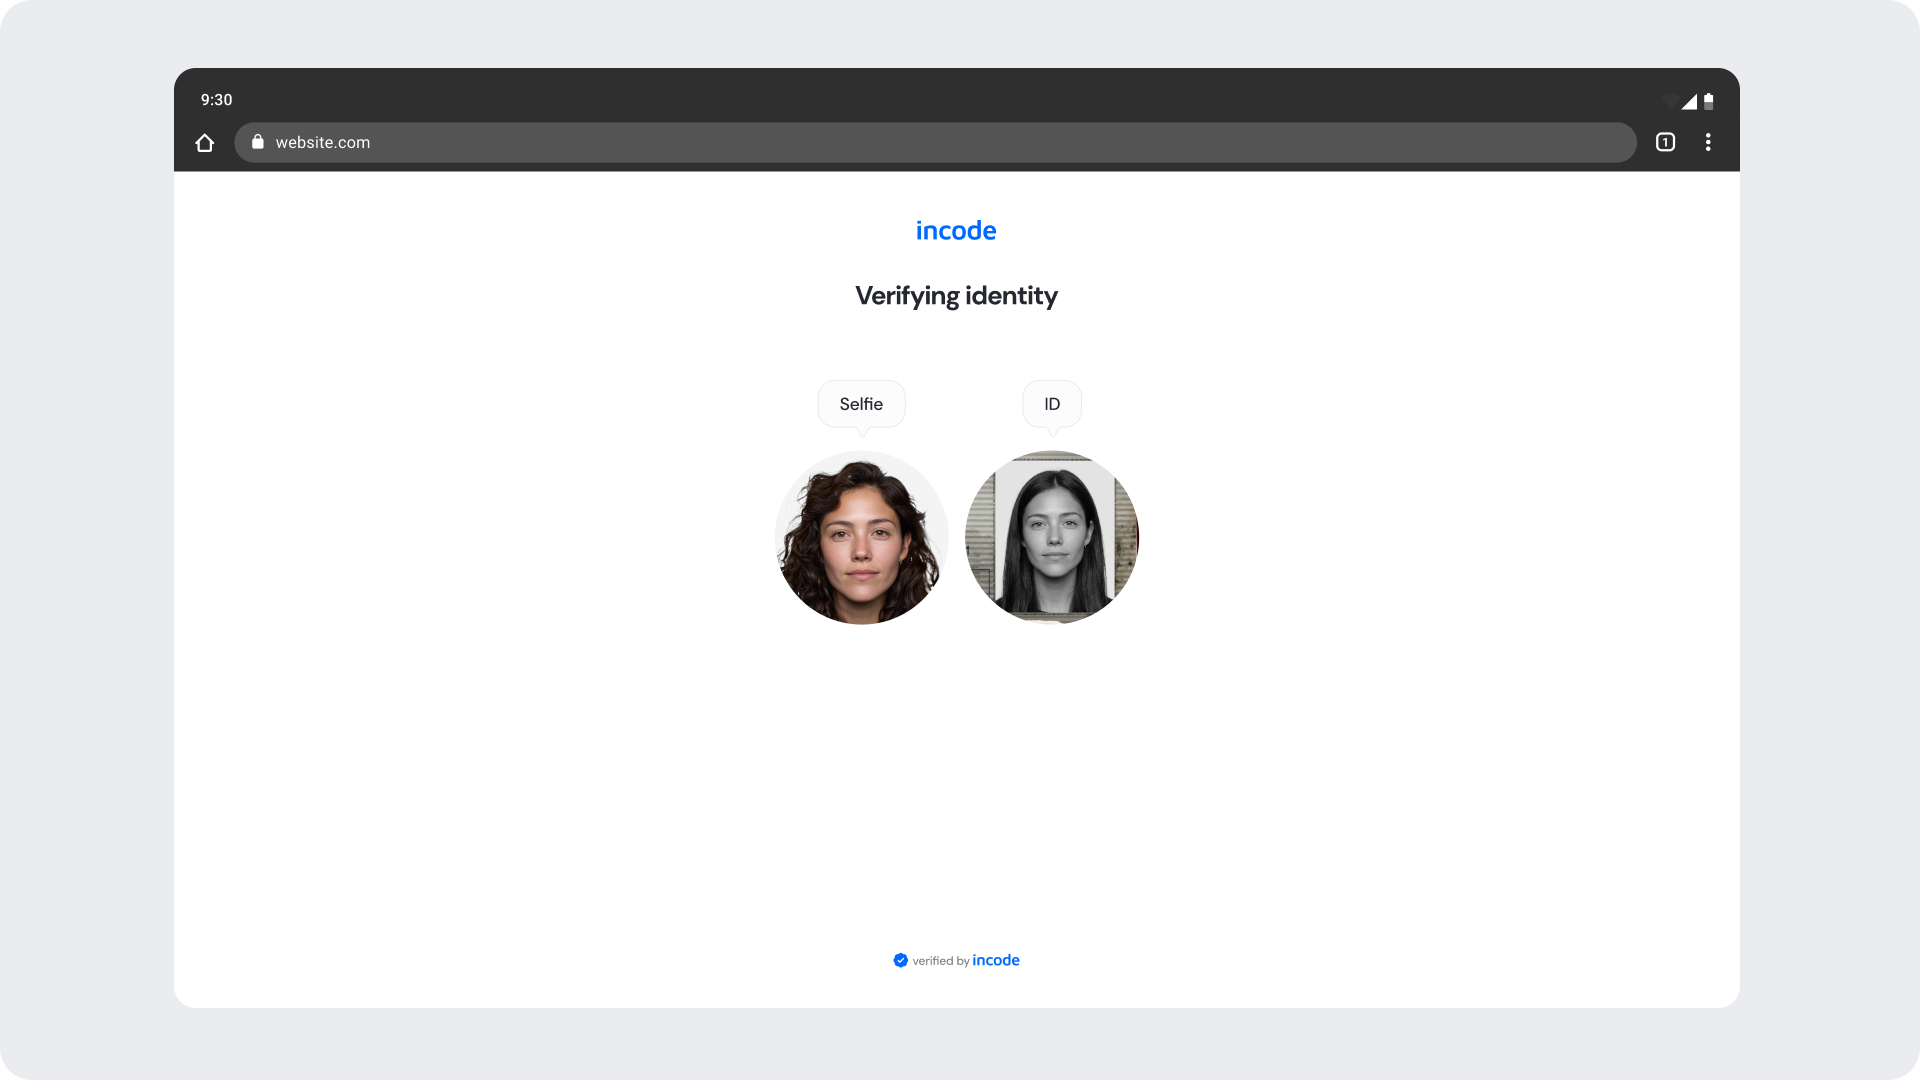Click the verified by text
This screenshot has width=1920, height=1080.
(x=940, y=961)
